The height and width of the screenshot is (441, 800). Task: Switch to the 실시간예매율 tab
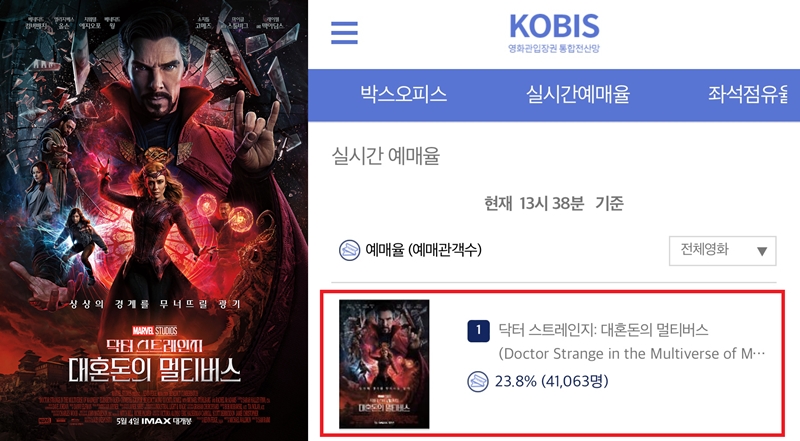click(578, 94)
